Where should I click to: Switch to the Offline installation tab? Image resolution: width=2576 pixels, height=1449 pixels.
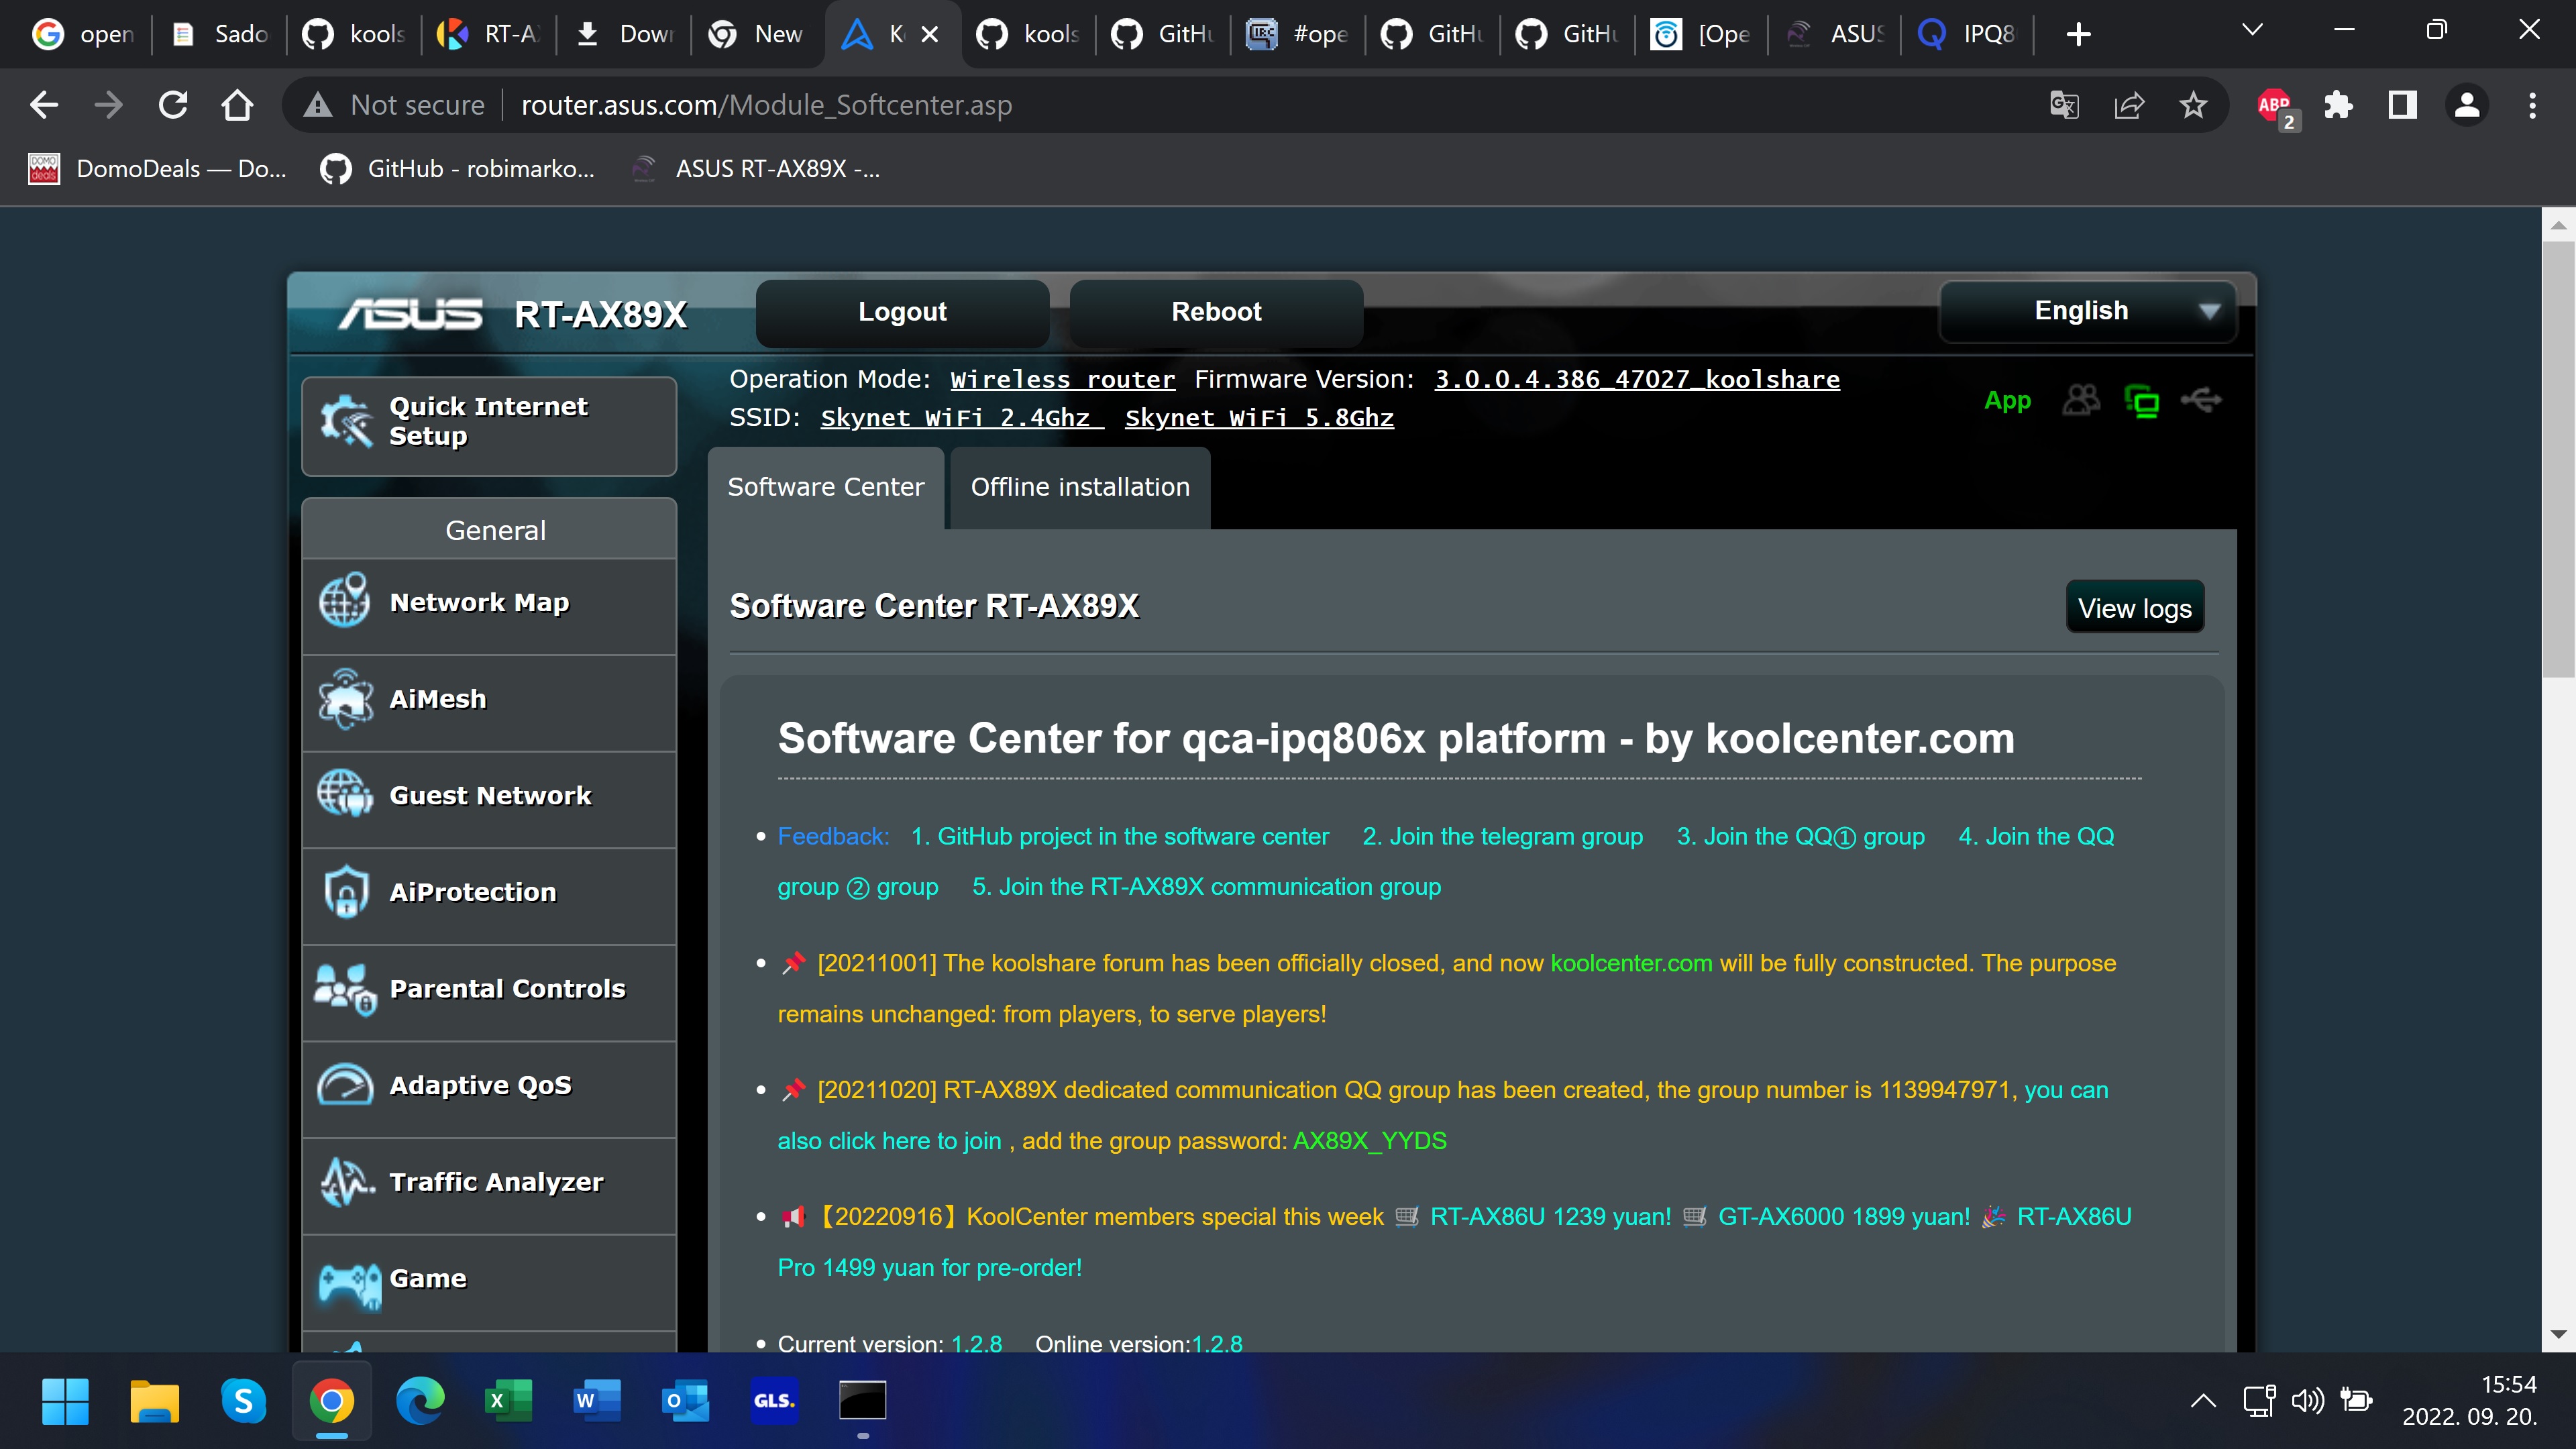[1080, 487]
